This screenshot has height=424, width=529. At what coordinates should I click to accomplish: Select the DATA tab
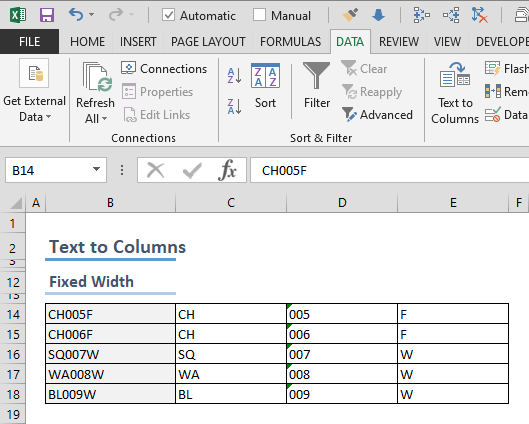pos(350,41)
